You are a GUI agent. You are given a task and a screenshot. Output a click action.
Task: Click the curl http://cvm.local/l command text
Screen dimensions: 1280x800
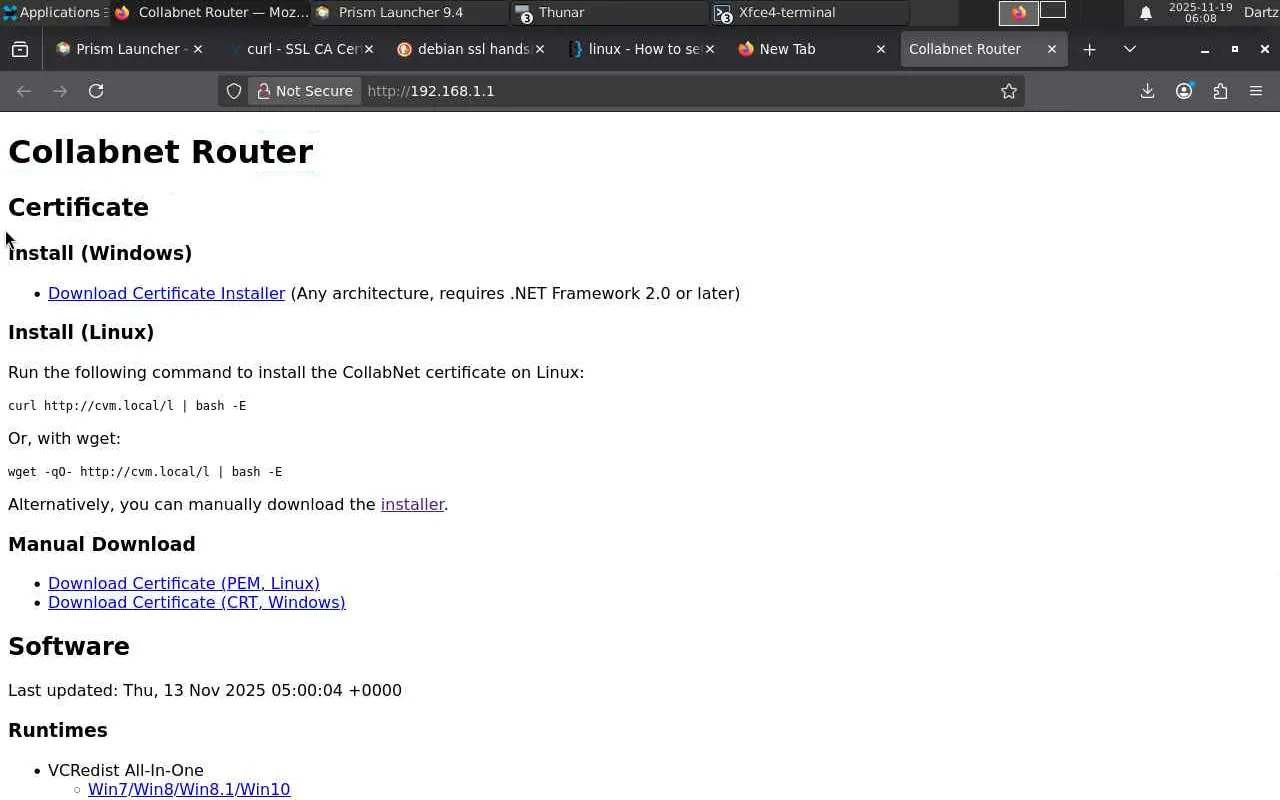pos(127,406)
